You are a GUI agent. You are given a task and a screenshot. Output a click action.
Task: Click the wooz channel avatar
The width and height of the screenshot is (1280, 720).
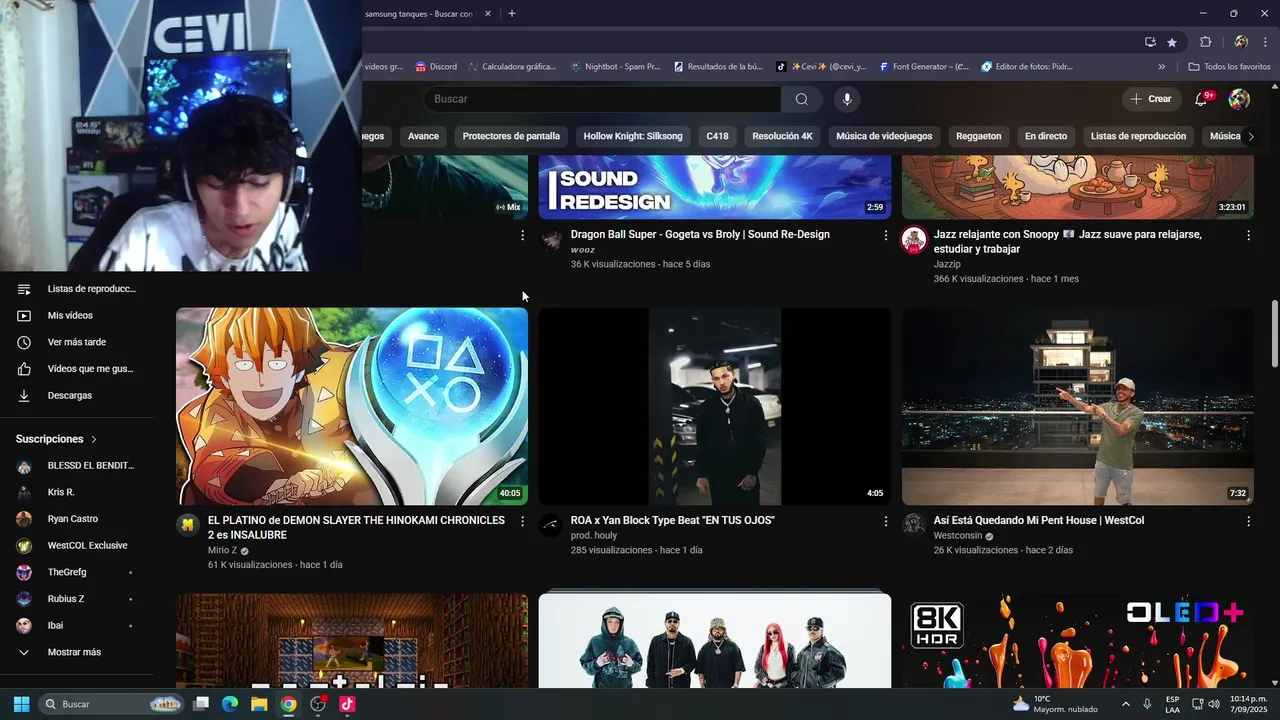pyautogui.click(x=551, y=239)
